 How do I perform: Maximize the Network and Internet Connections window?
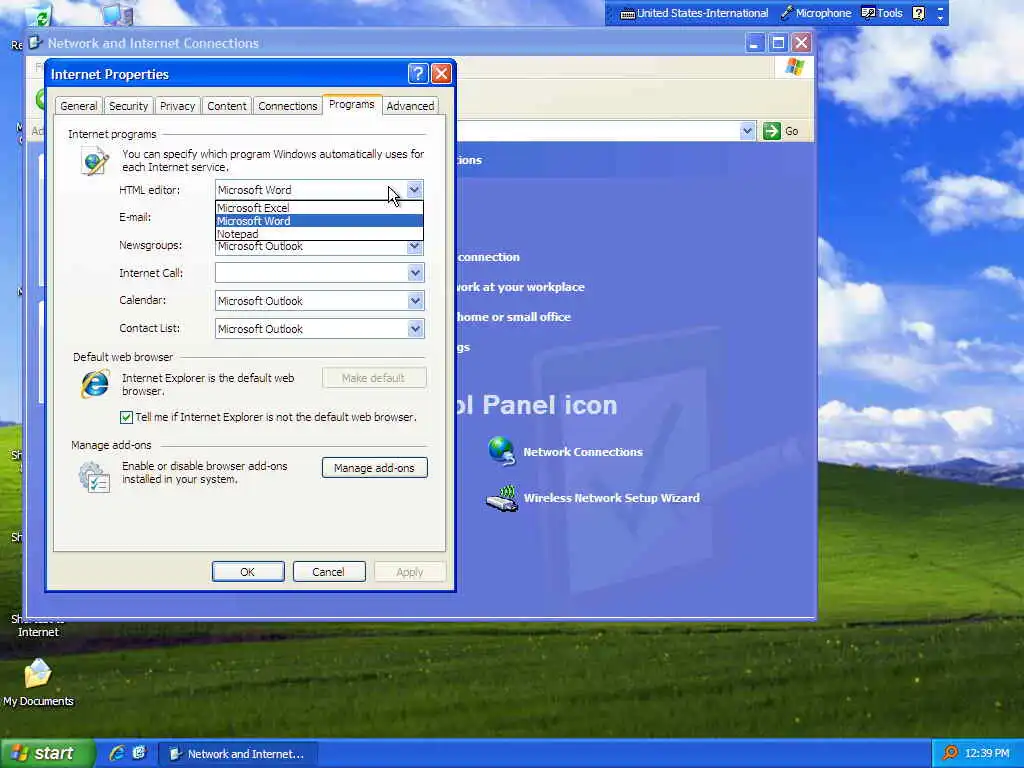pos(778,43)
